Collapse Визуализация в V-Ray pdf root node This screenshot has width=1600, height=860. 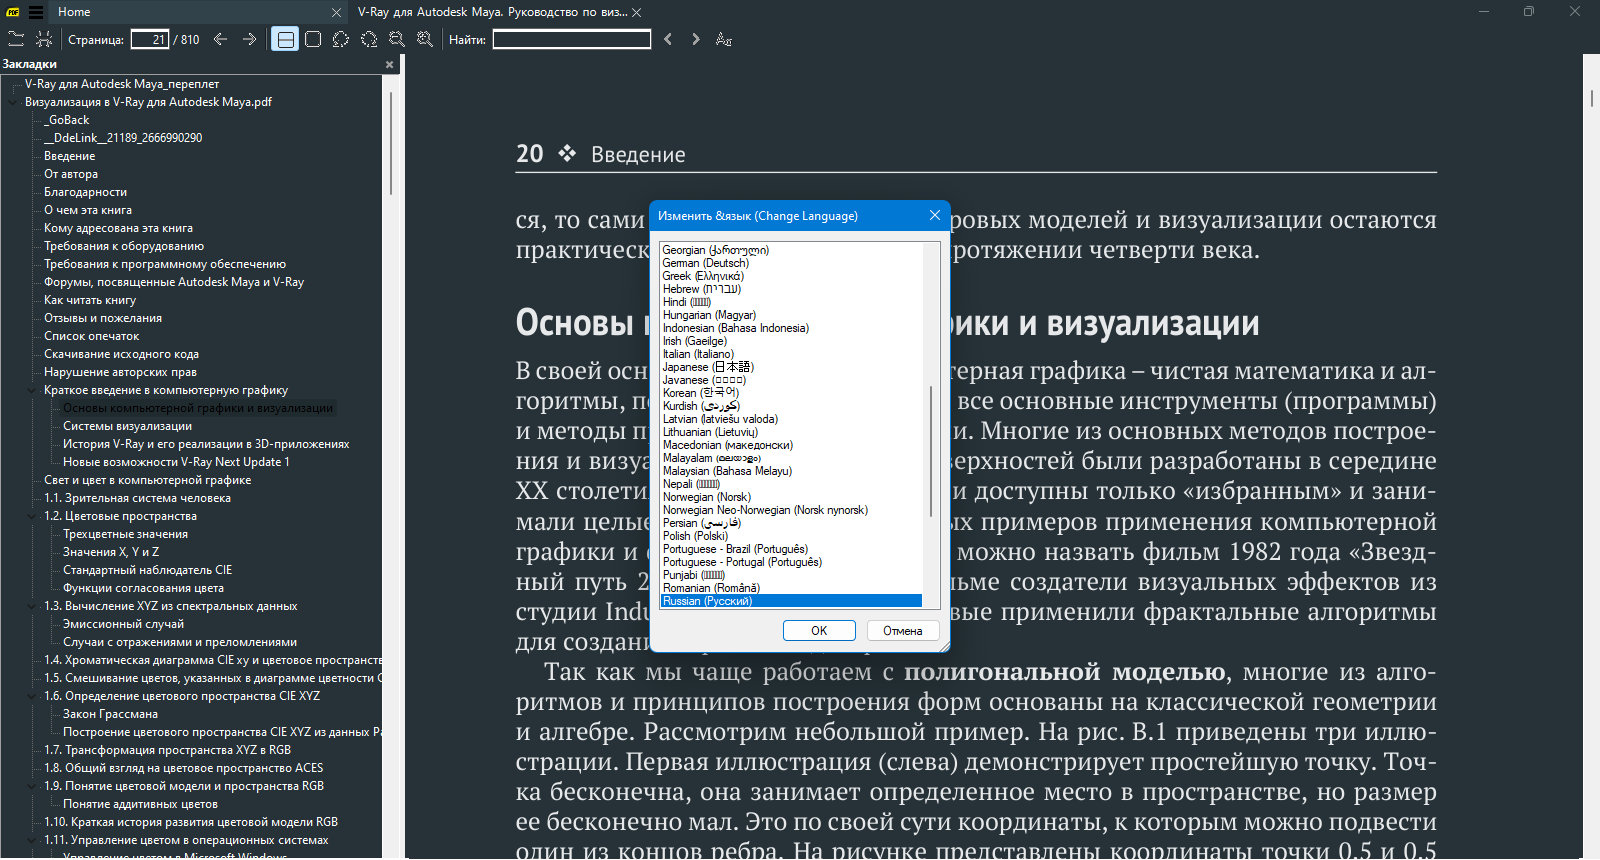(x=14, y=102)
